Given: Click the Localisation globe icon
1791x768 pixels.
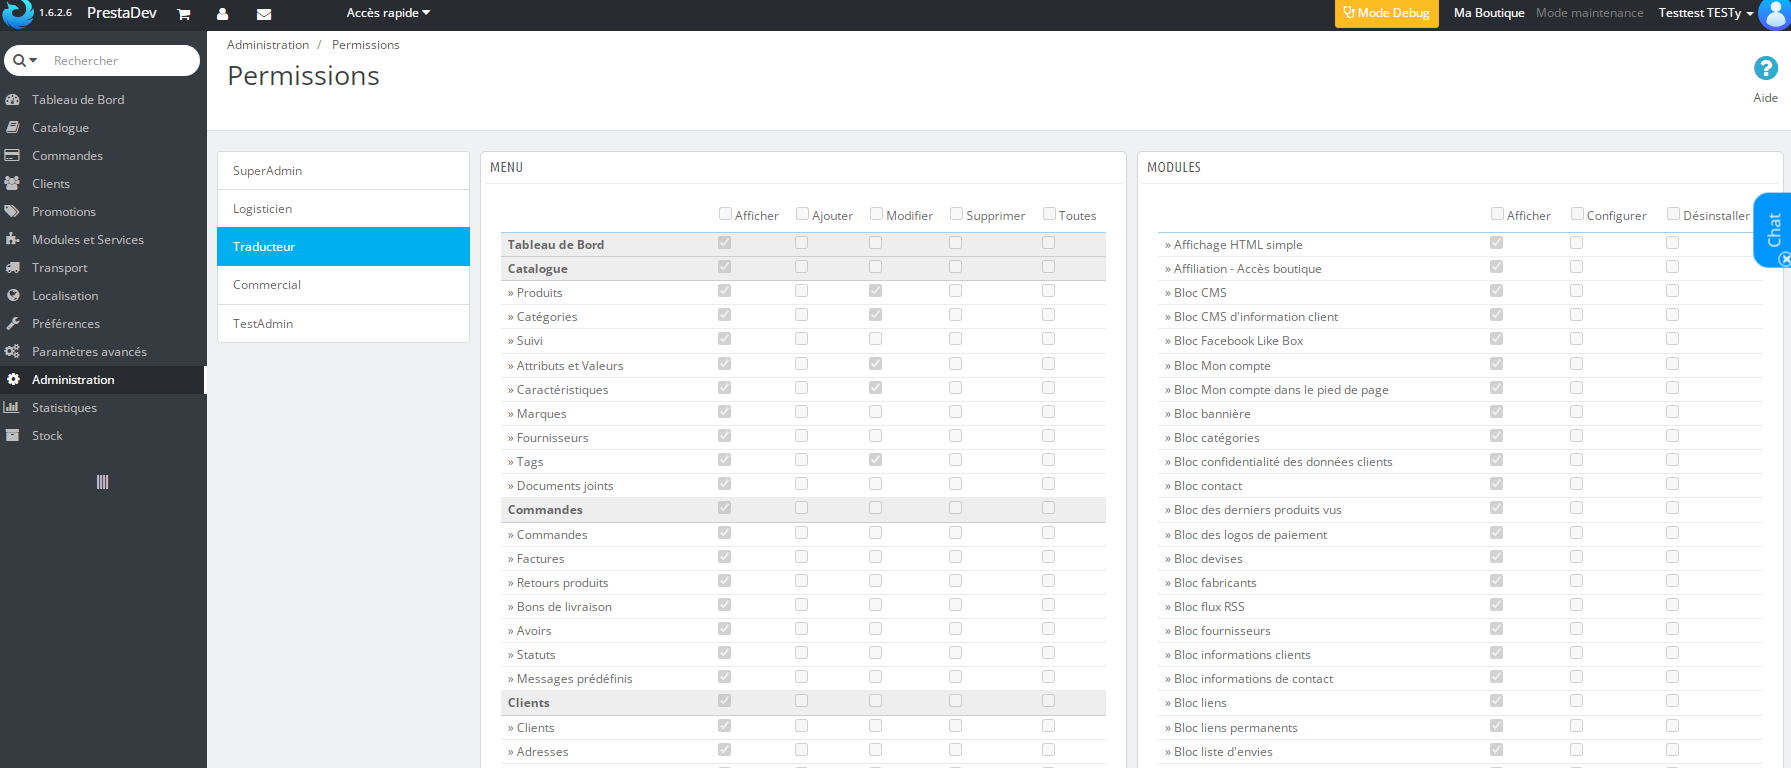Looking at the screenshot, I should click(13, 296).
